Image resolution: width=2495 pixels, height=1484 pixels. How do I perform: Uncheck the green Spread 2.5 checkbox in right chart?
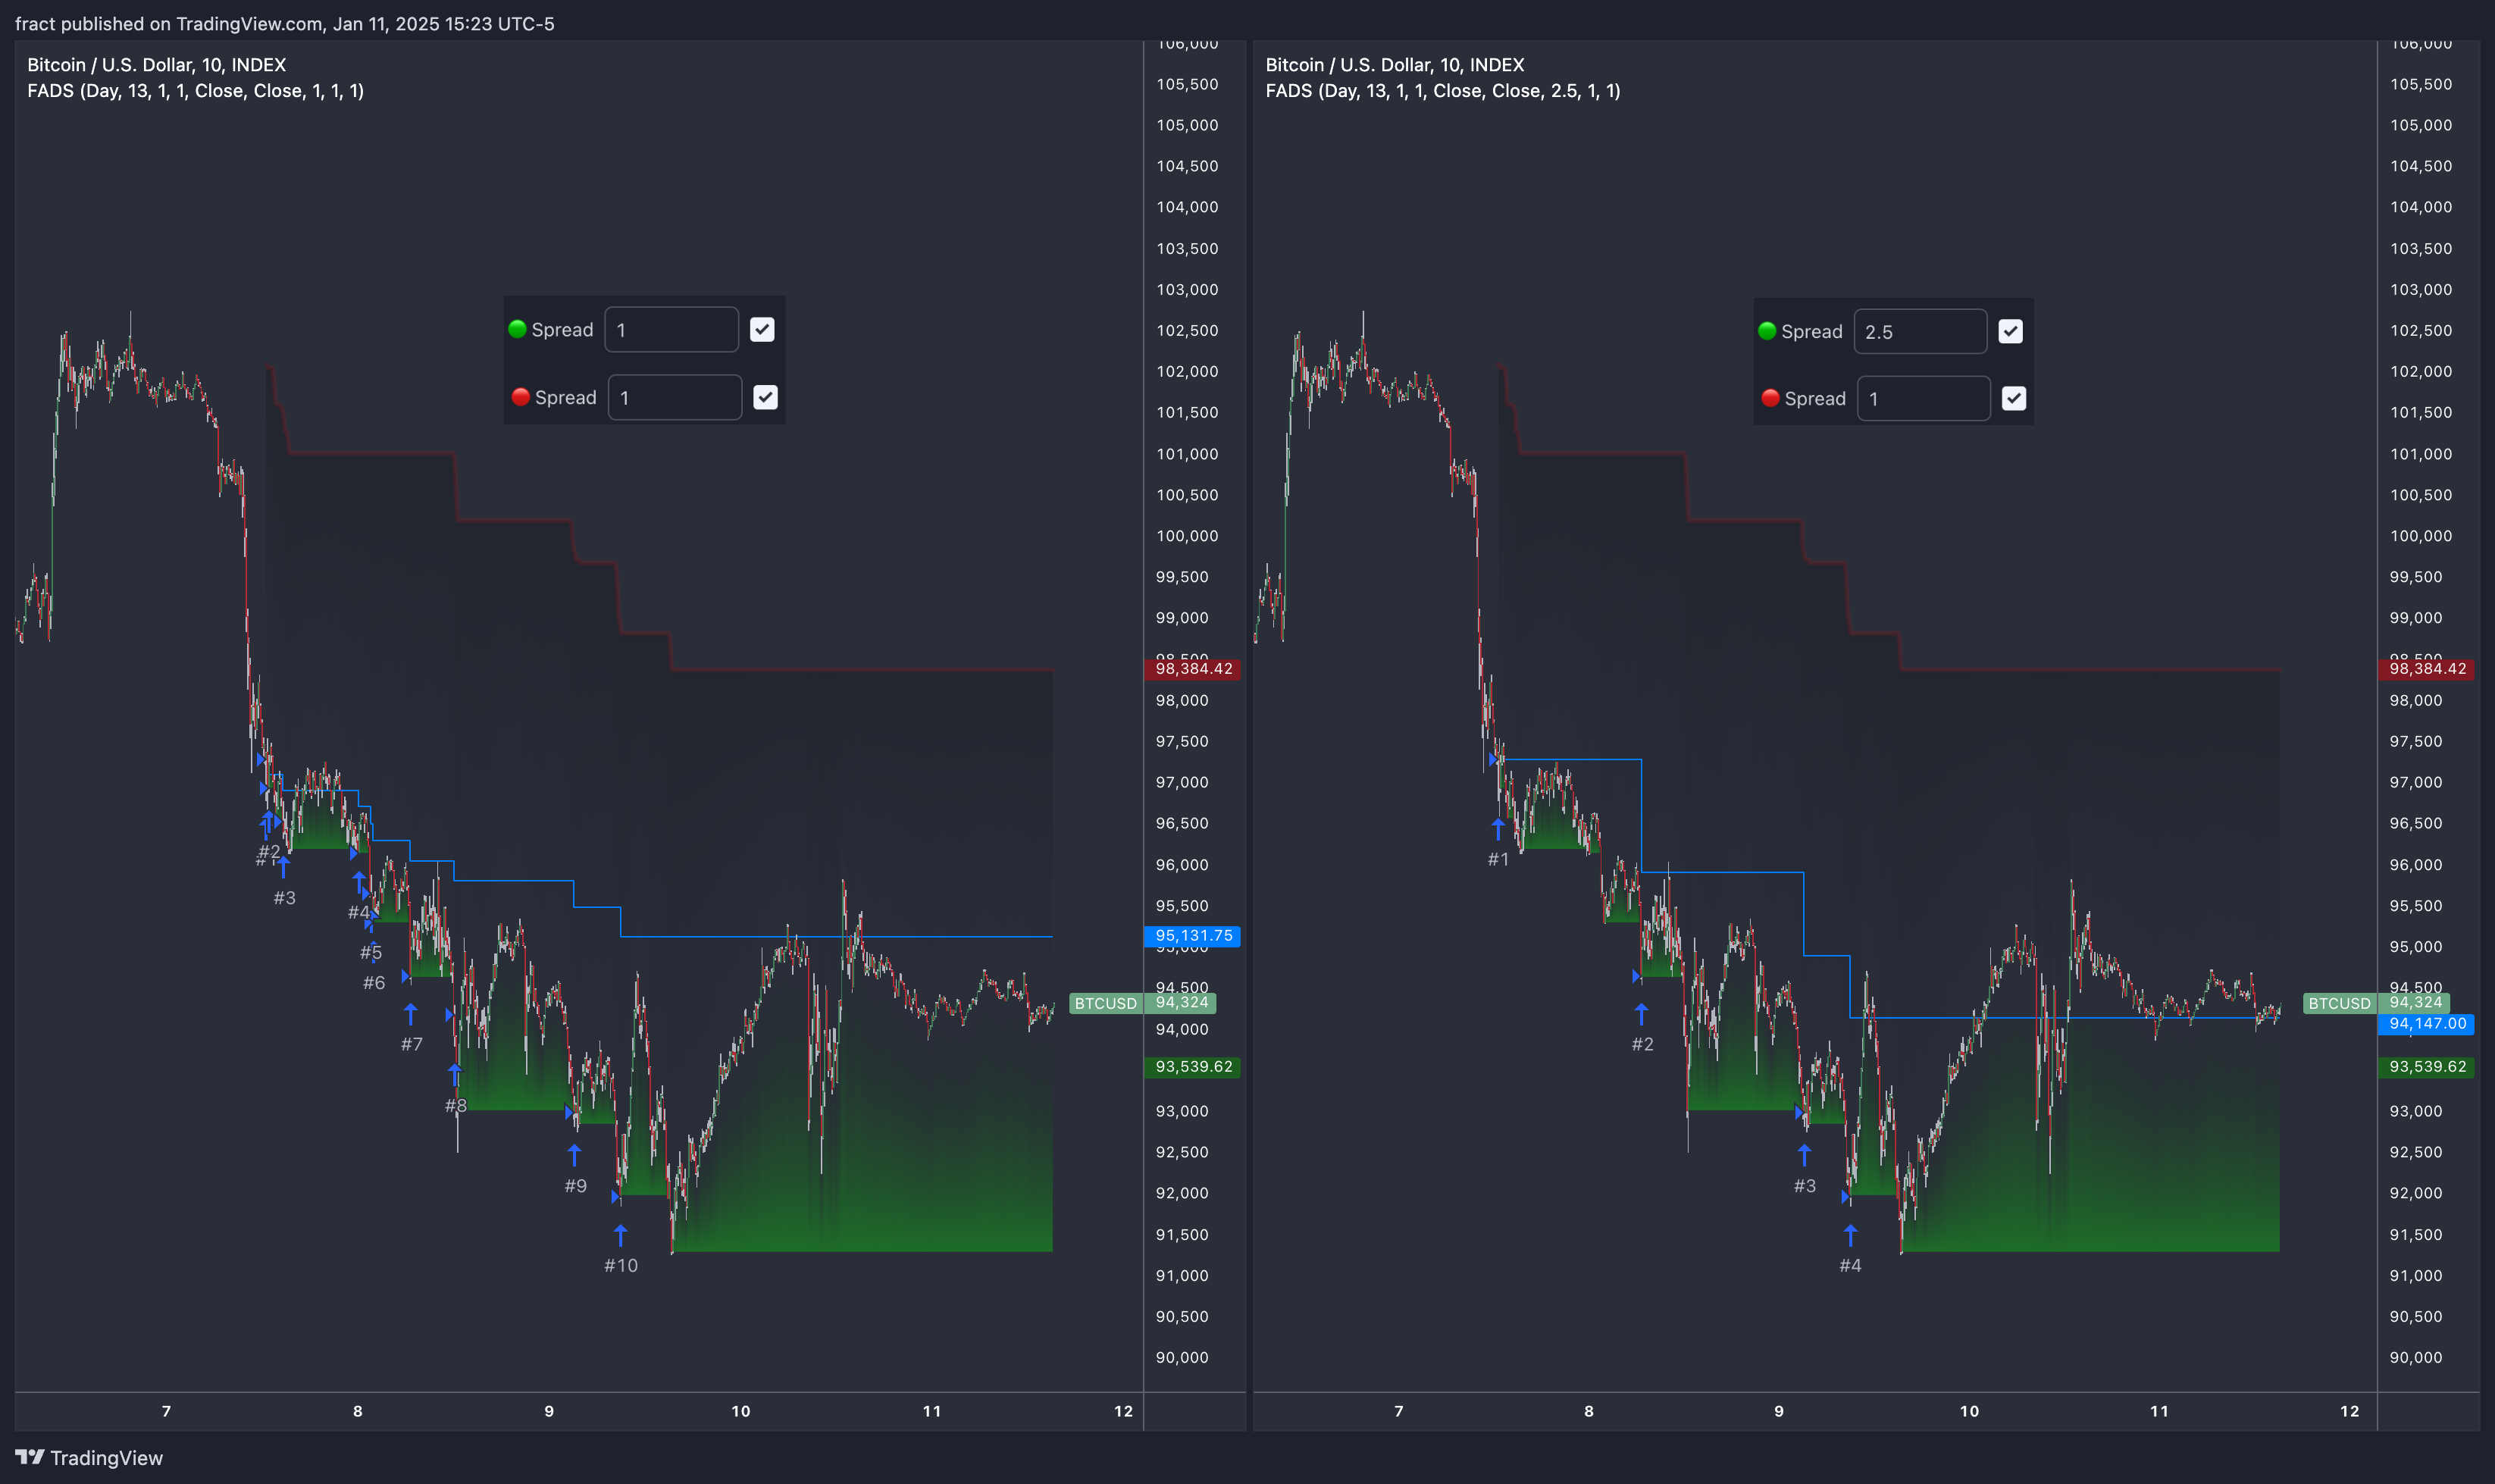click(2010, 331)
